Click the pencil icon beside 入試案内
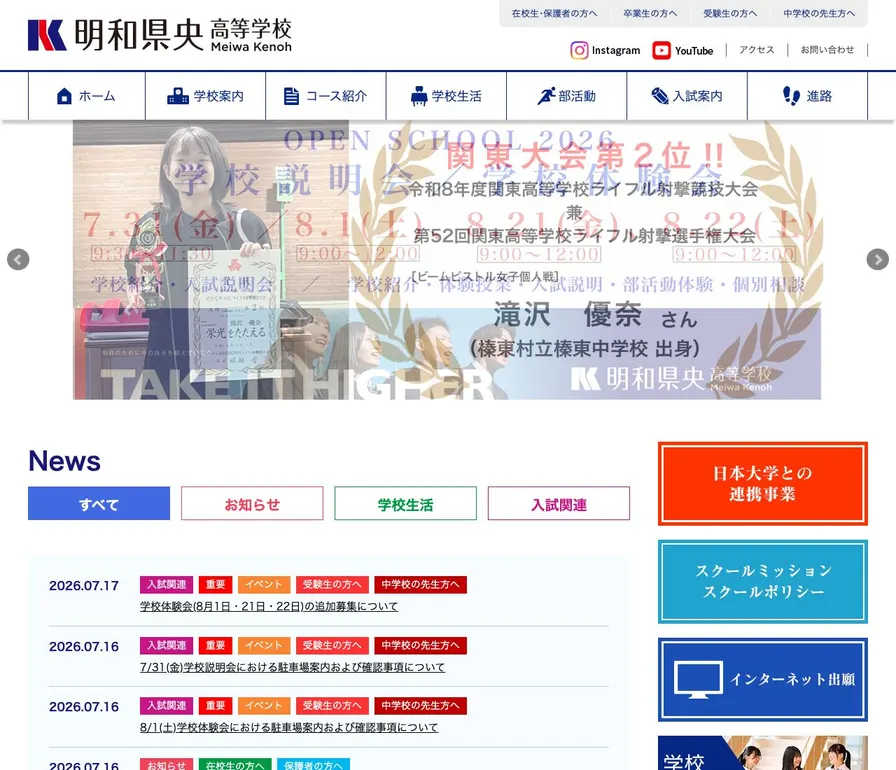Viewport: 896px width, 770px height. click(x=660, y=96)
